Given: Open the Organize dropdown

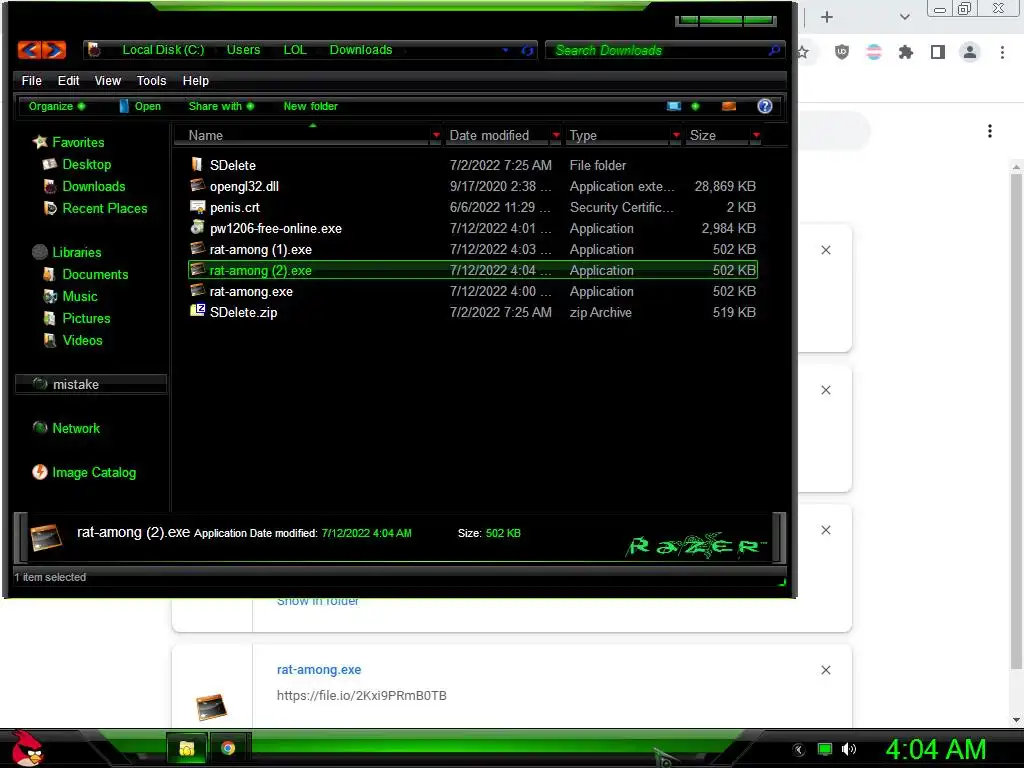Looking at the screenshot, I should 57,106.
